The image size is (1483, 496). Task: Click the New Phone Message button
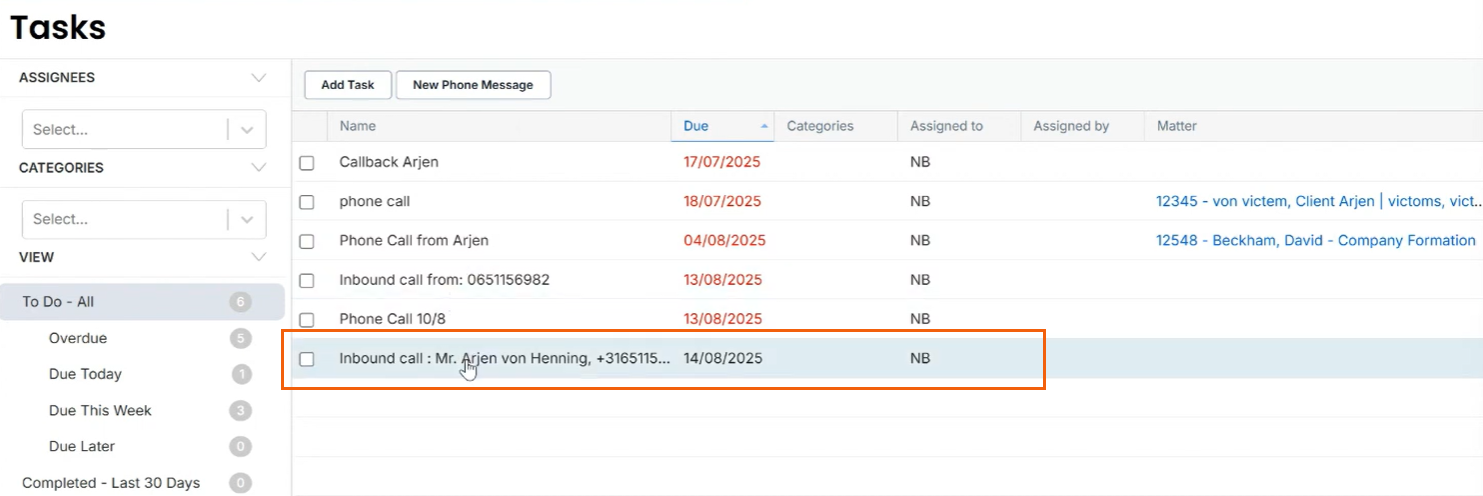click(x=473, y=85)
